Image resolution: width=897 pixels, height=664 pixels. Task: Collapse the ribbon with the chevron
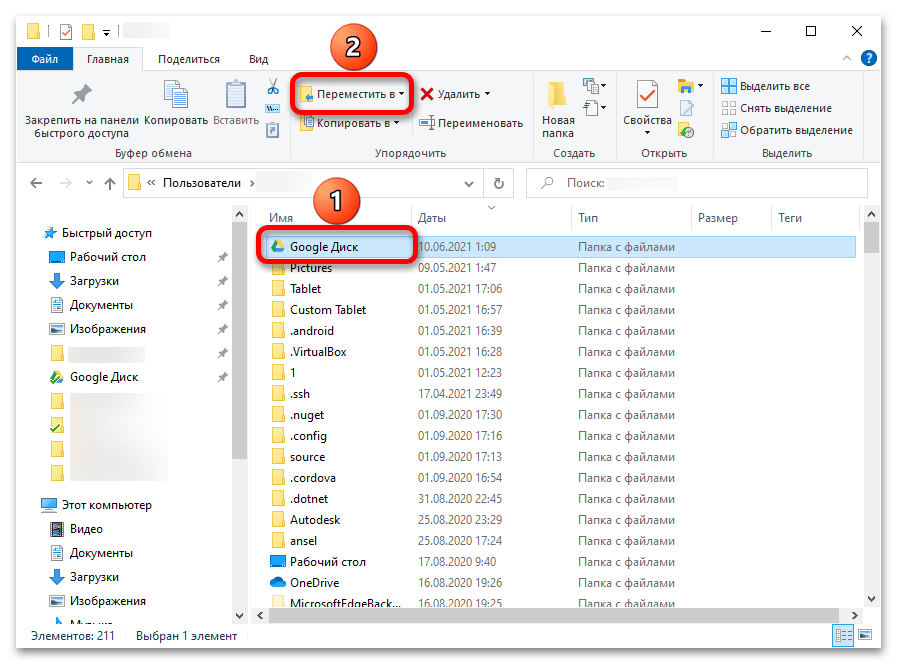coord(847,58)
